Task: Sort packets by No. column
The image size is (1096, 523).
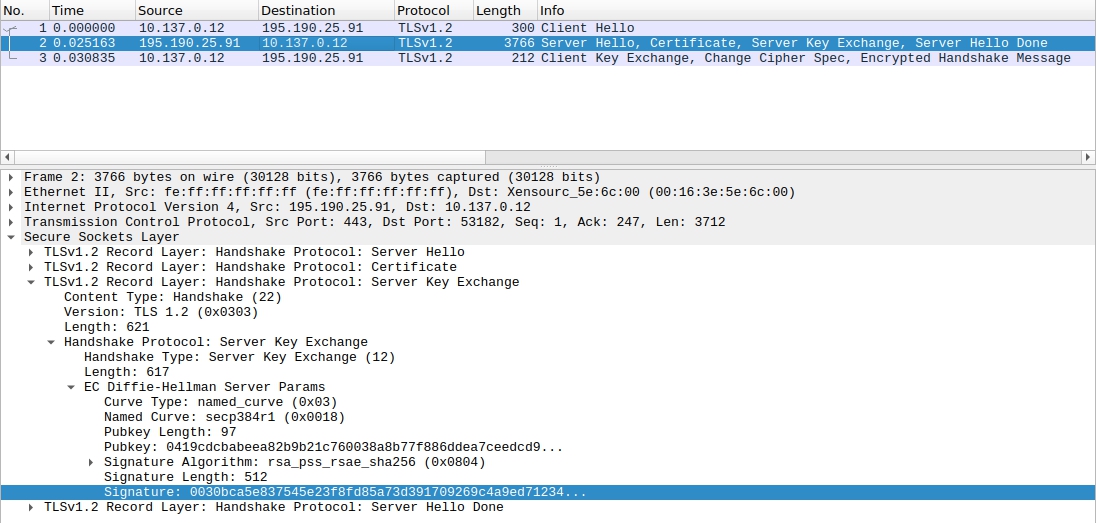Action: [x=24, y=10]
